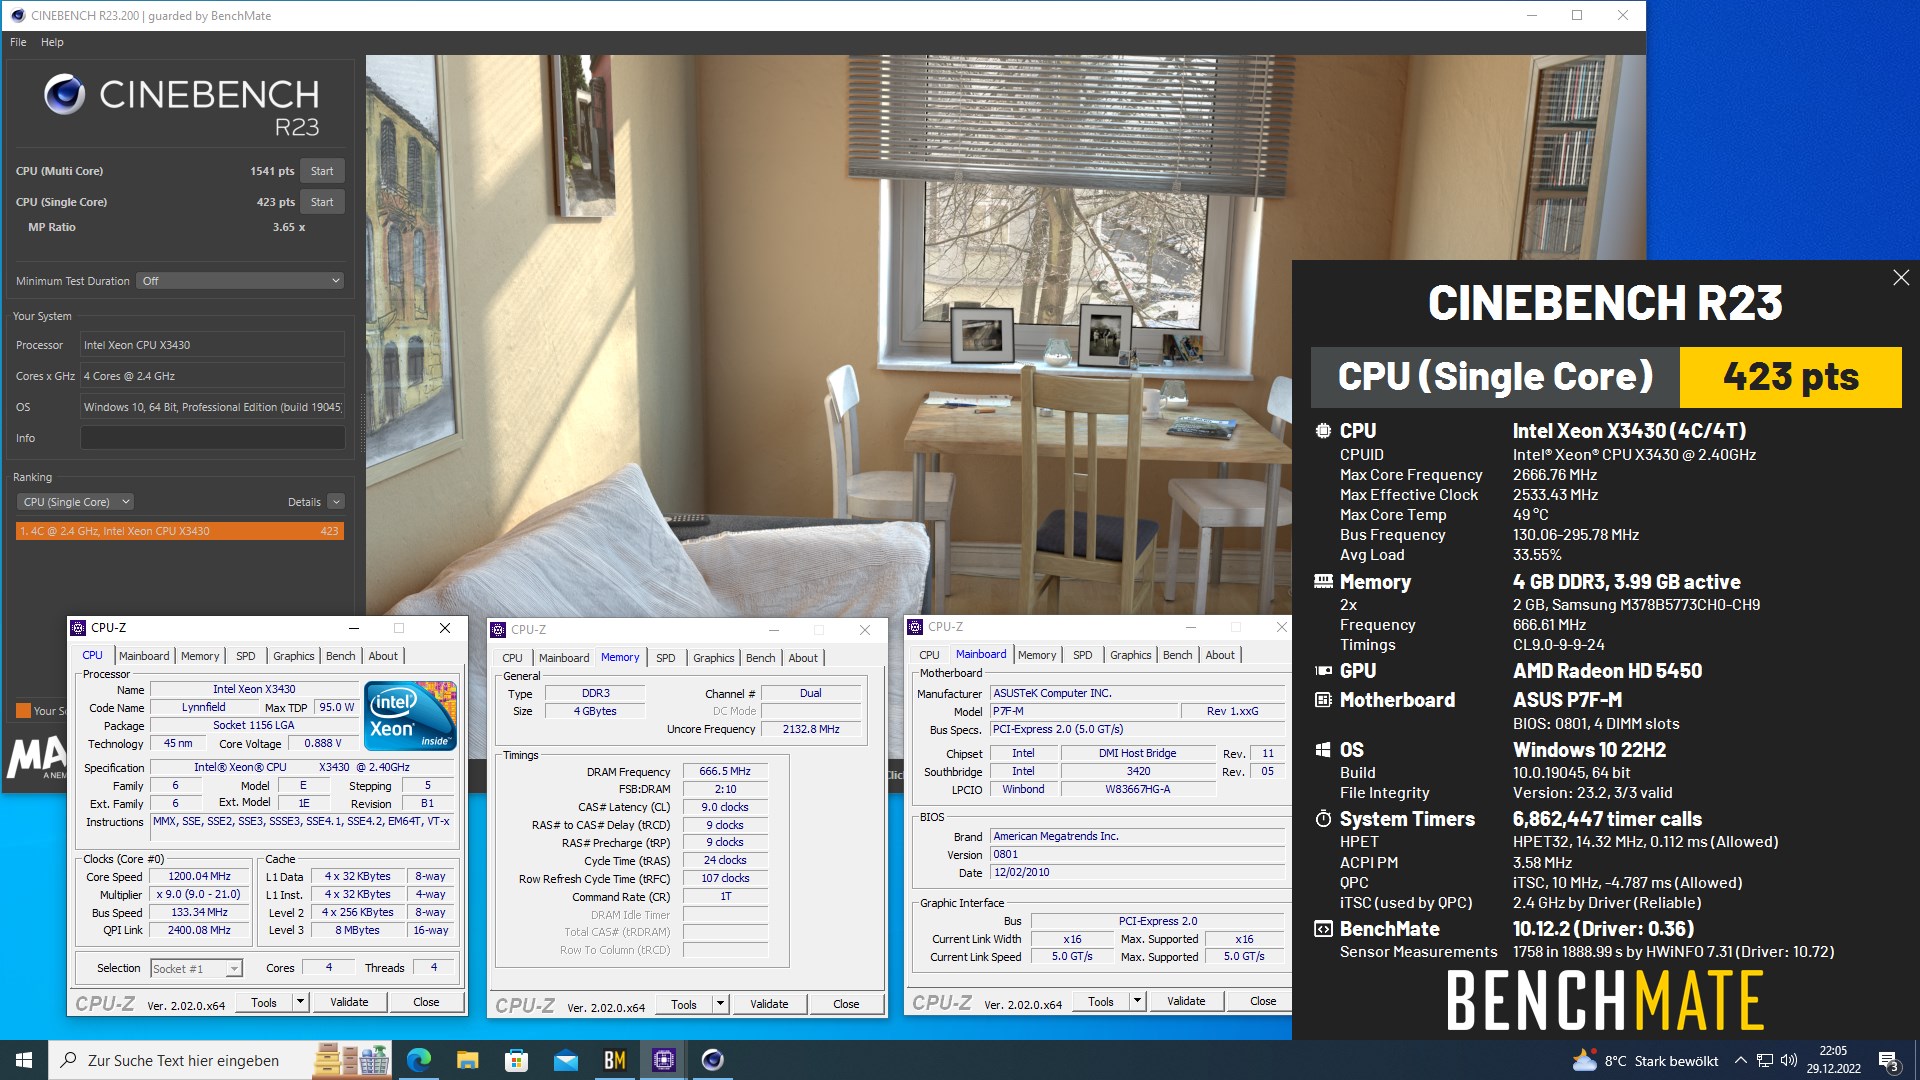Click the Intel Xeon inside logo badge
Viewport: 1920px width, 1080px height.
(x=411, y=715)
